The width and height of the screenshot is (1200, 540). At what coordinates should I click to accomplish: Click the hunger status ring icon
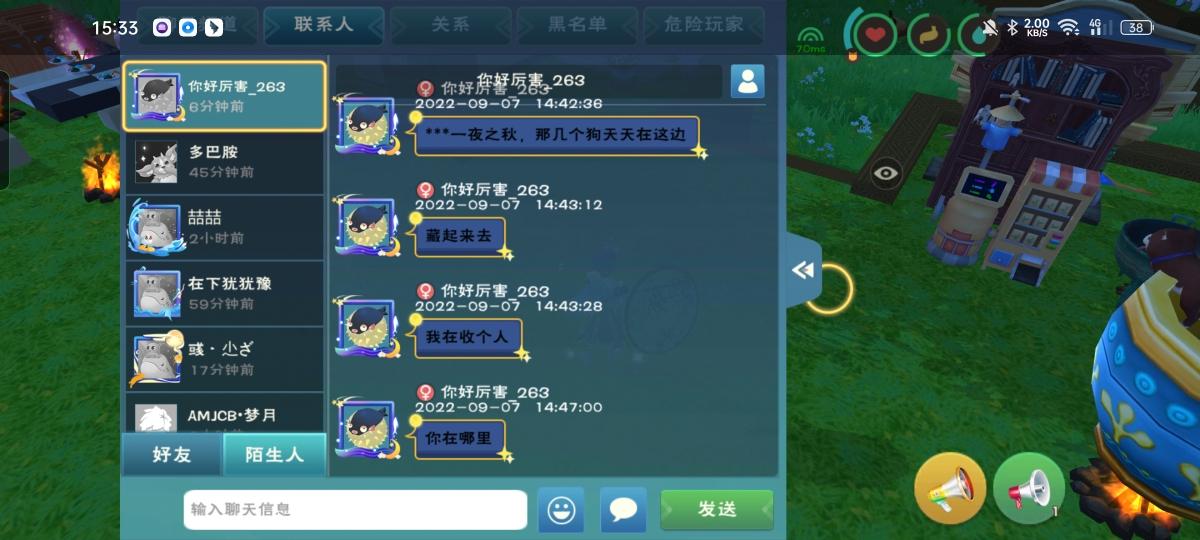(929, 35)
